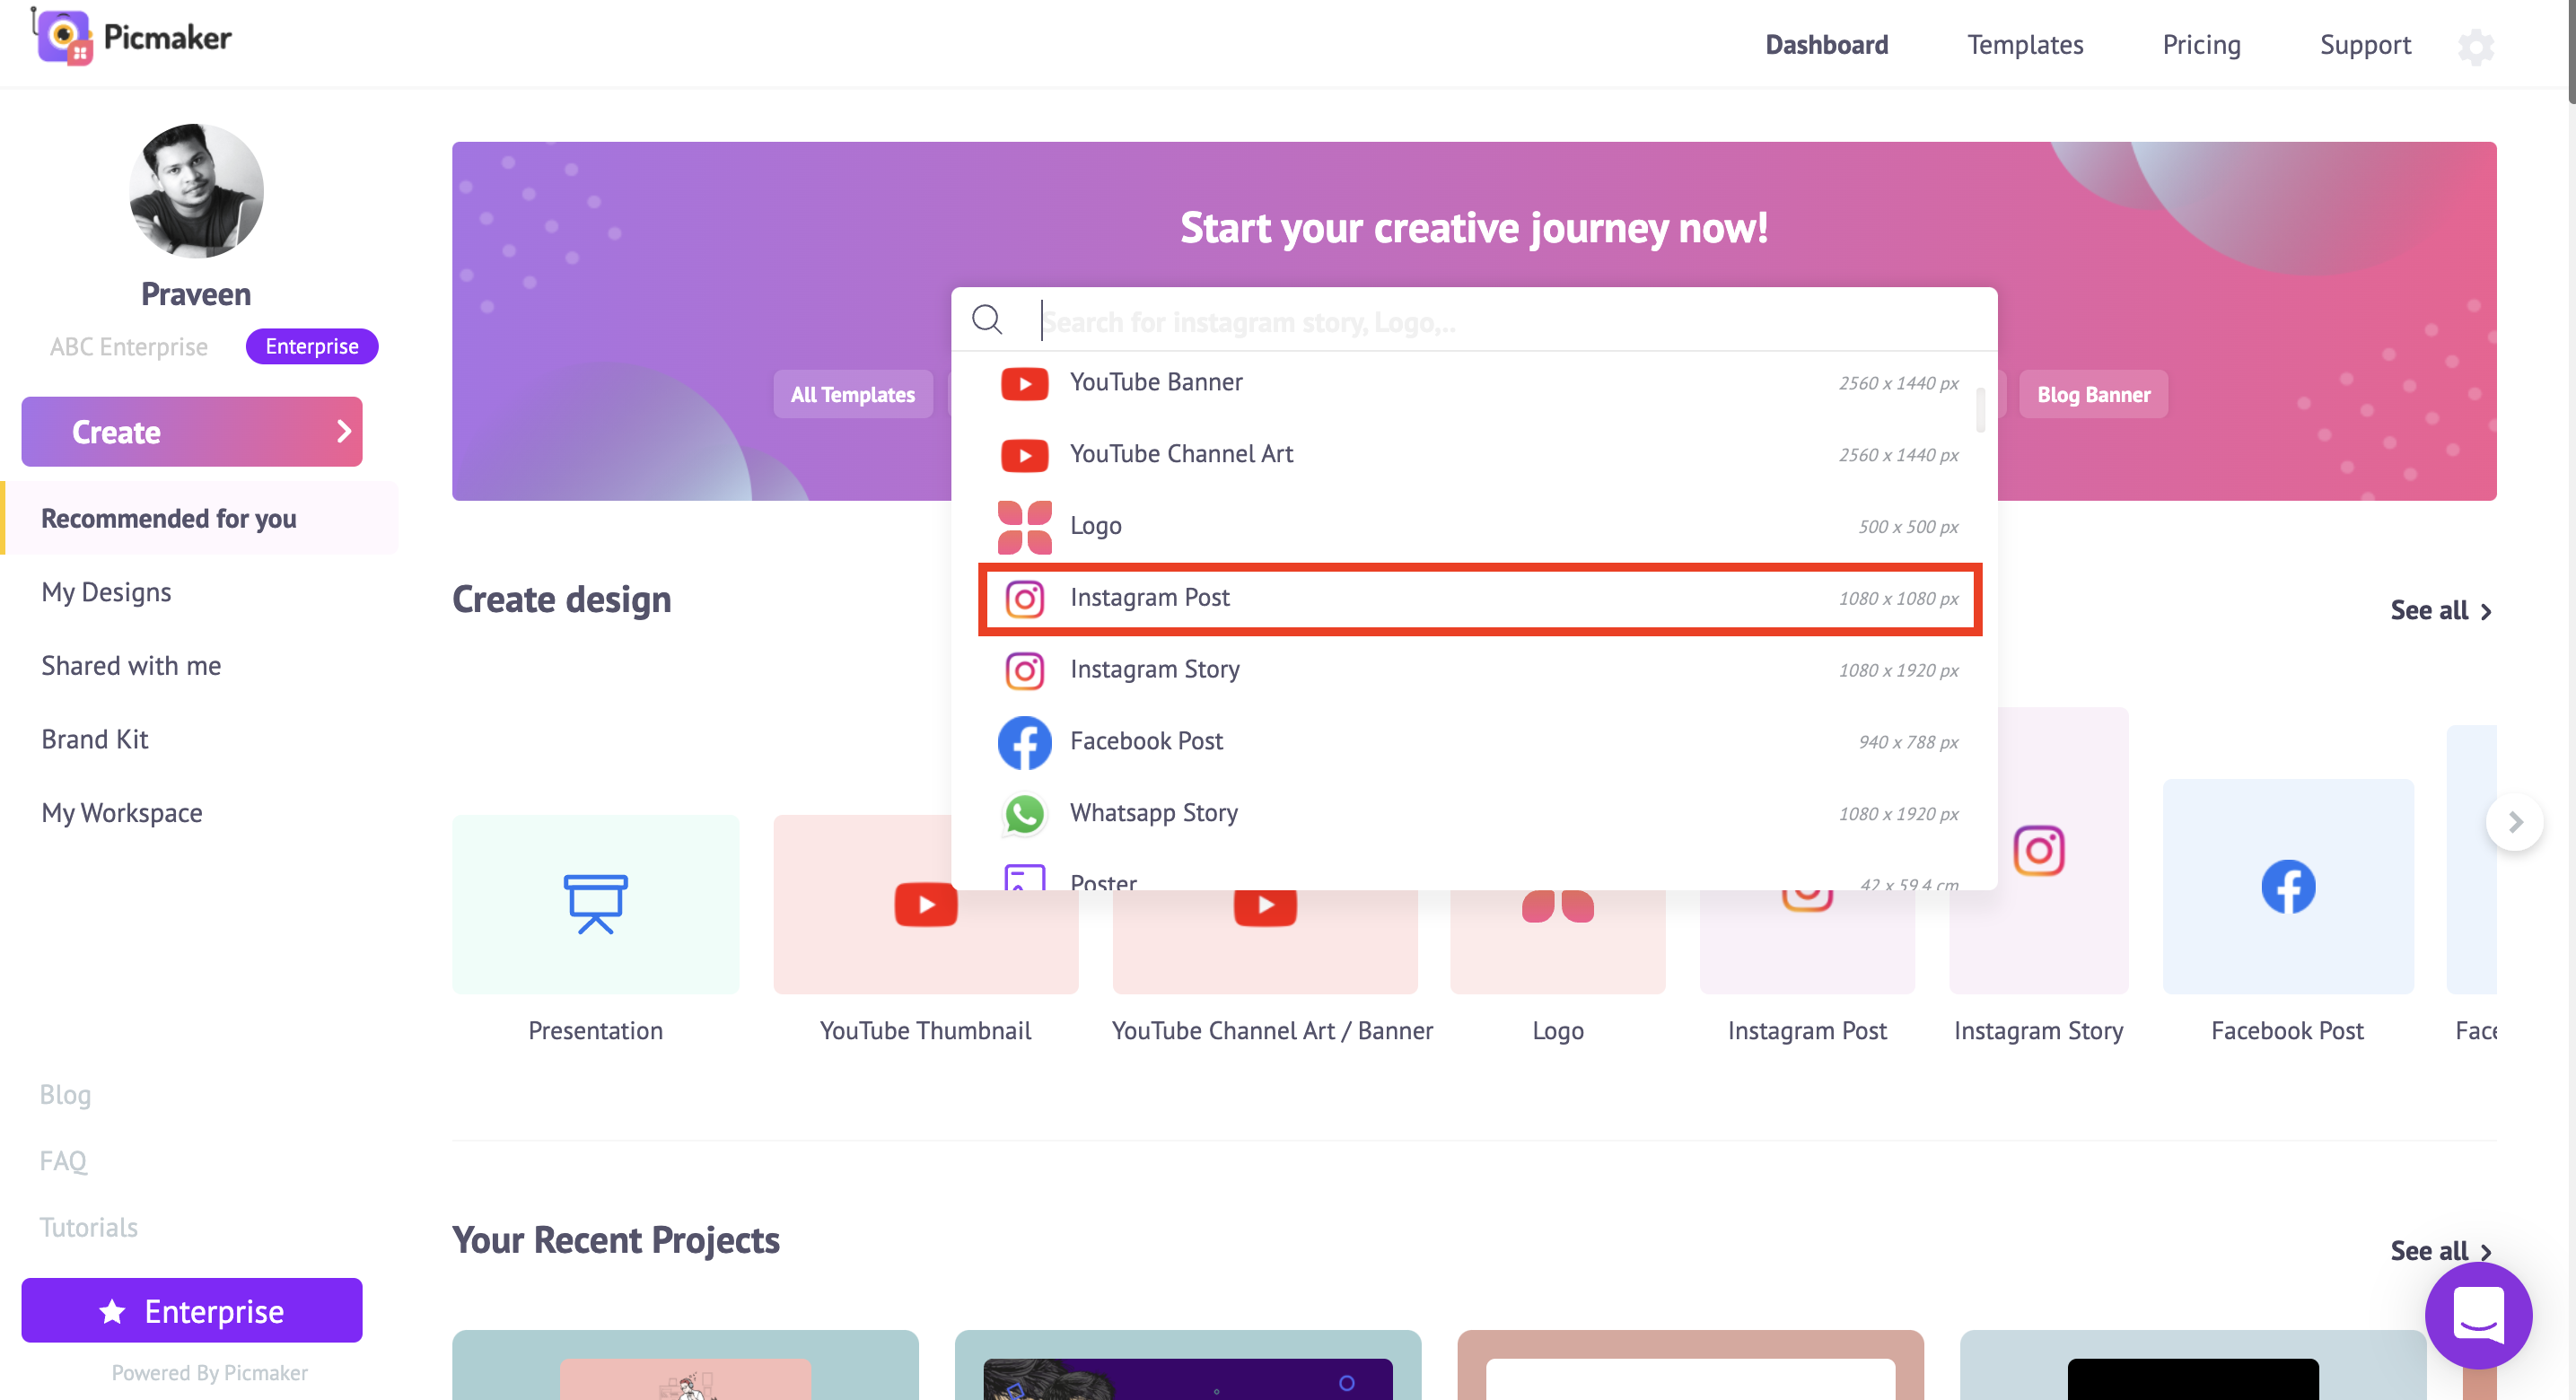
Task: Open the Tutorials link
Action: pos(89,1227)
